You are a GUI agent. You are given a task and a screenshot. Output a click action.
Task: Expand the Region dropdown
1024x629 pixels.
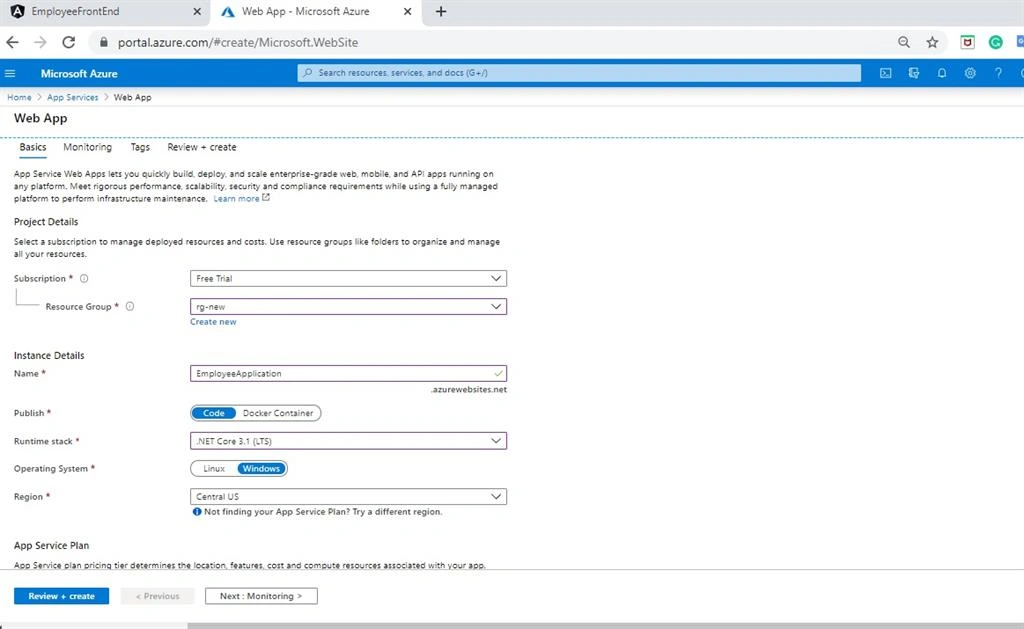[348, 496]
